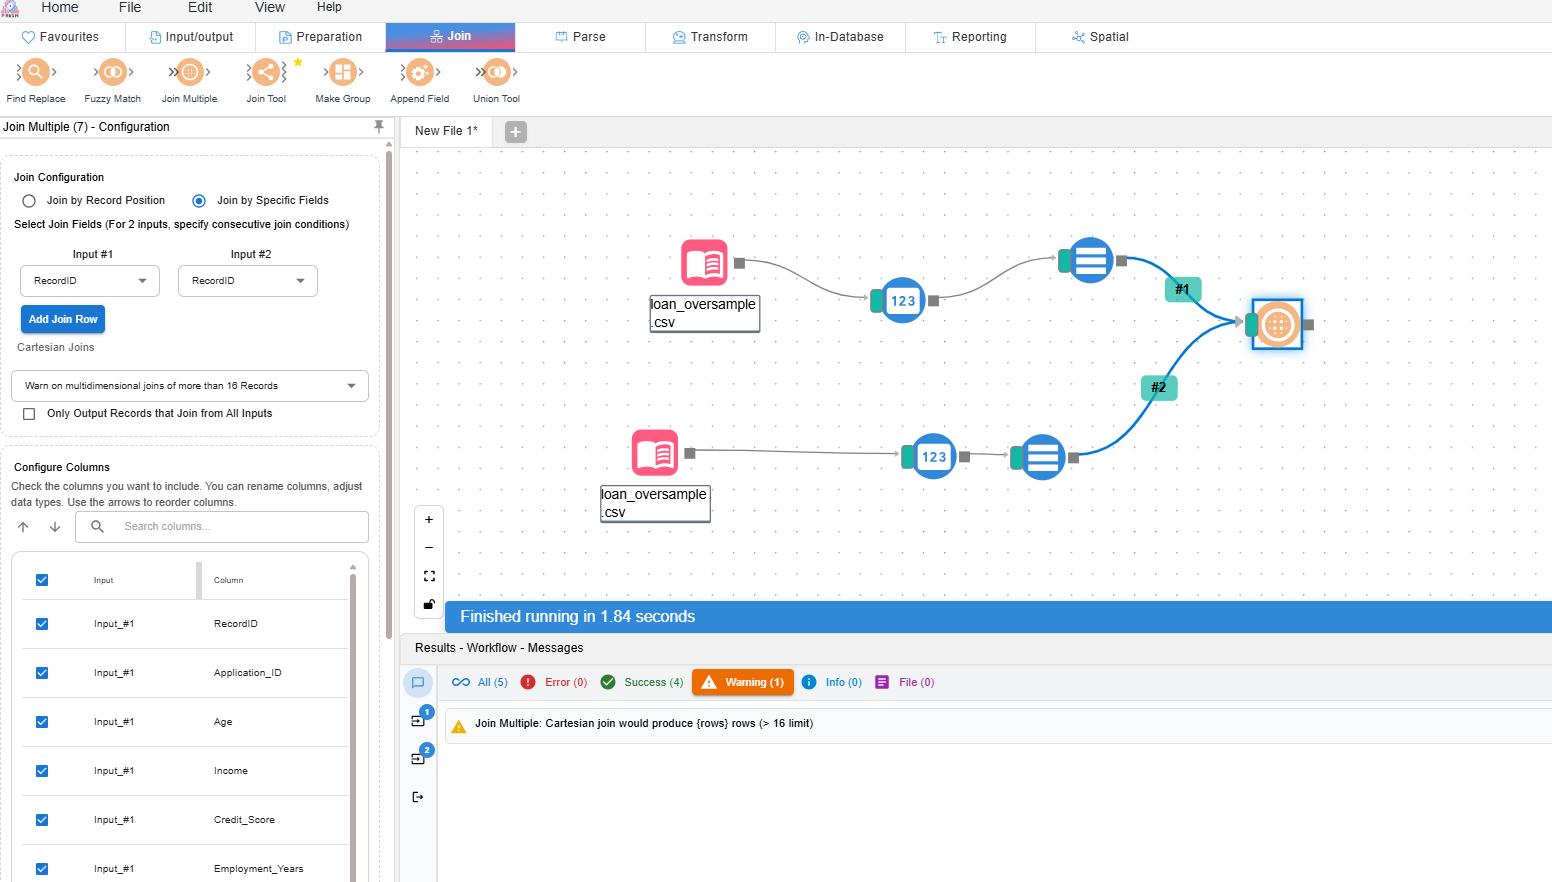Select the Union Tool icon
The width and height of the screenshot is (1552, 882).
coord(496,73)
